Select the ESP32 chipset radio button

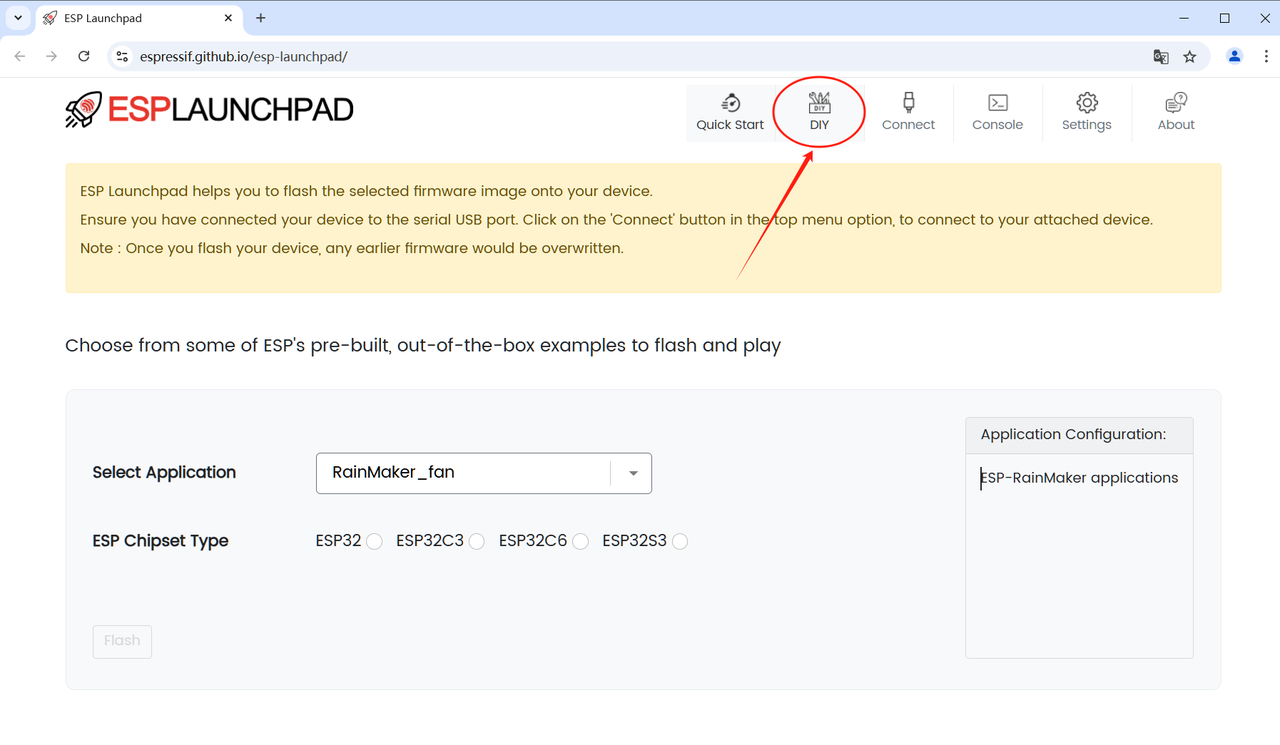click(374, 541)
